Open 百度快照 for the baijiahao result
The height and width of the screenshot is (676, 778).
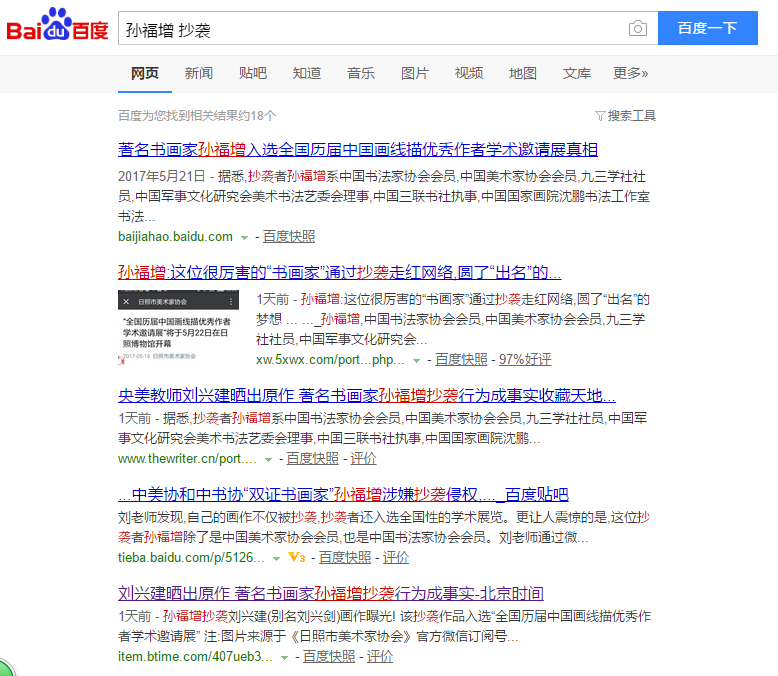(289, 237)
